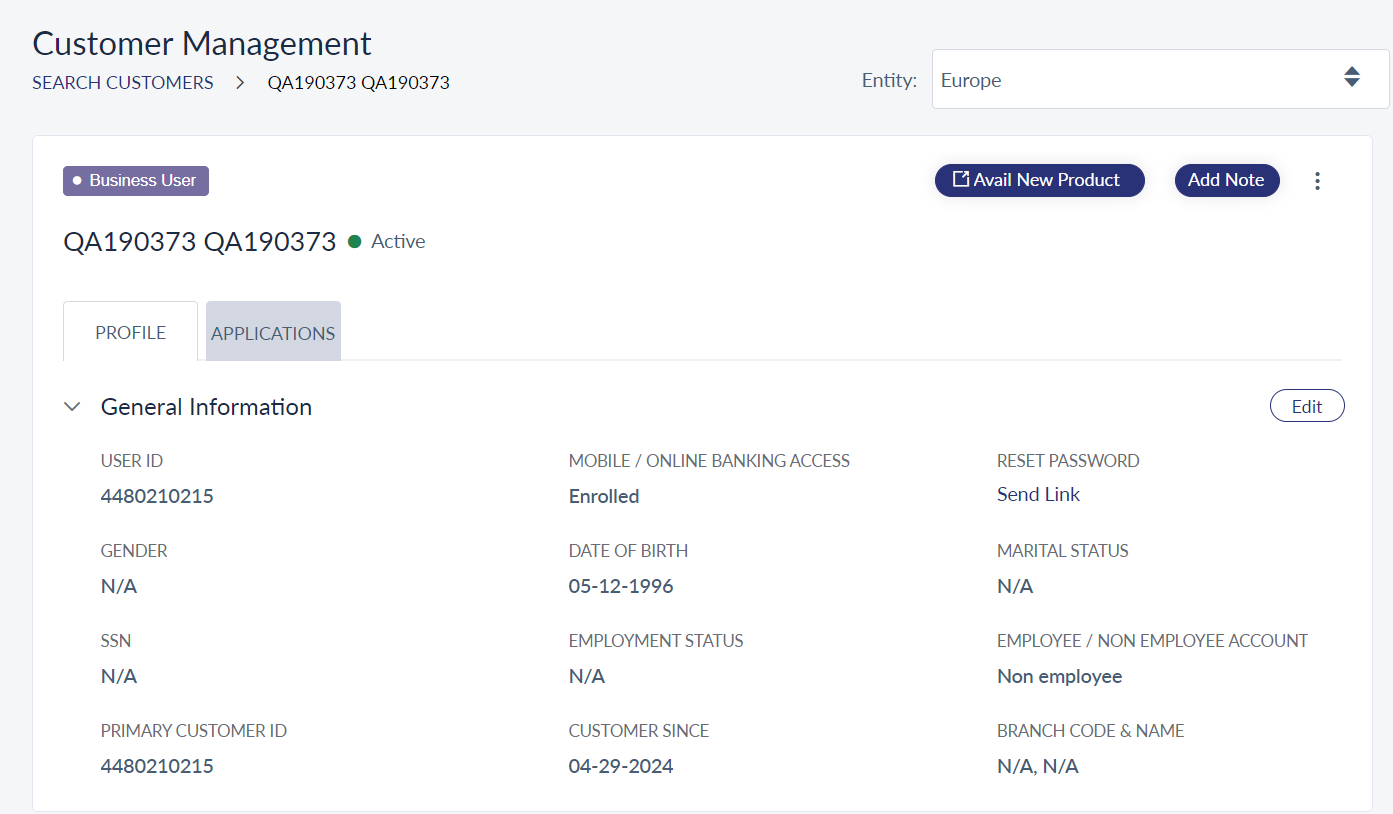Viewport: 1393px width, 814px height.
Task: Click the Non employee account value
Action: 1059,676
